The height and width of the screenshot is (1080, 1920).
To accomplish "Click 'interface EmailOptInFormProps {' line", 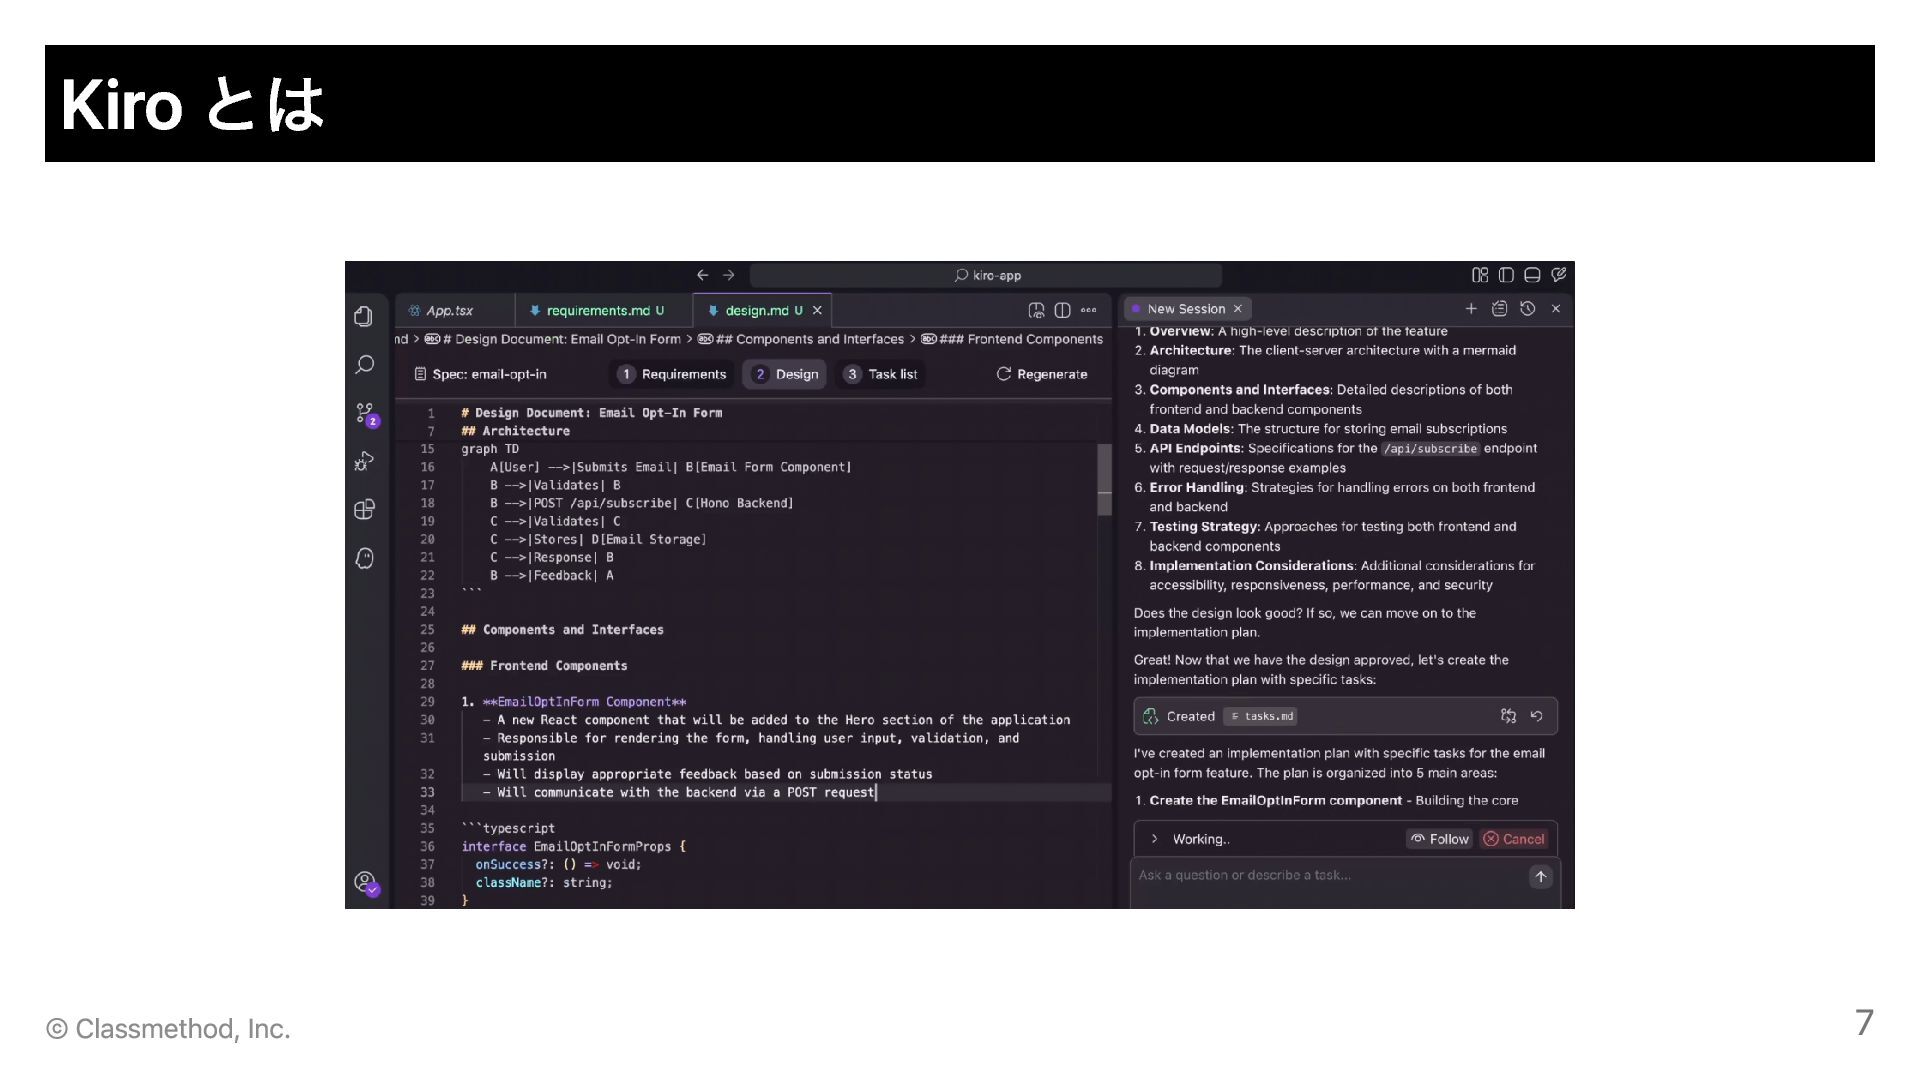I will click(574, 846).
